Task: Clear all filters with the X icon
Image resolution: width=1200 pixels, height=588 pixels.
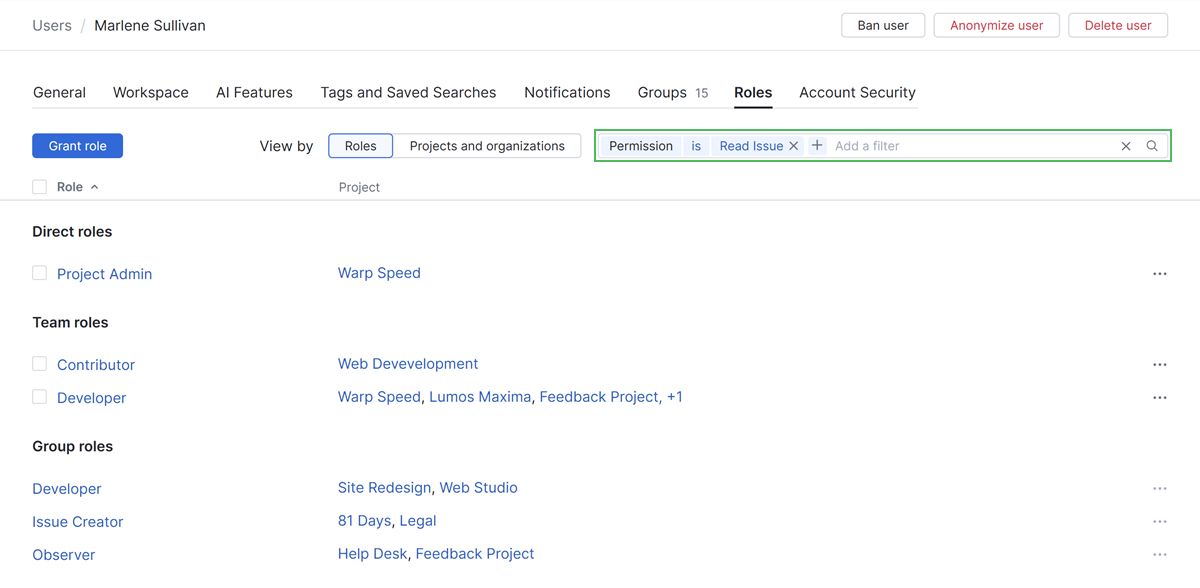Action: coord(1126,146)
